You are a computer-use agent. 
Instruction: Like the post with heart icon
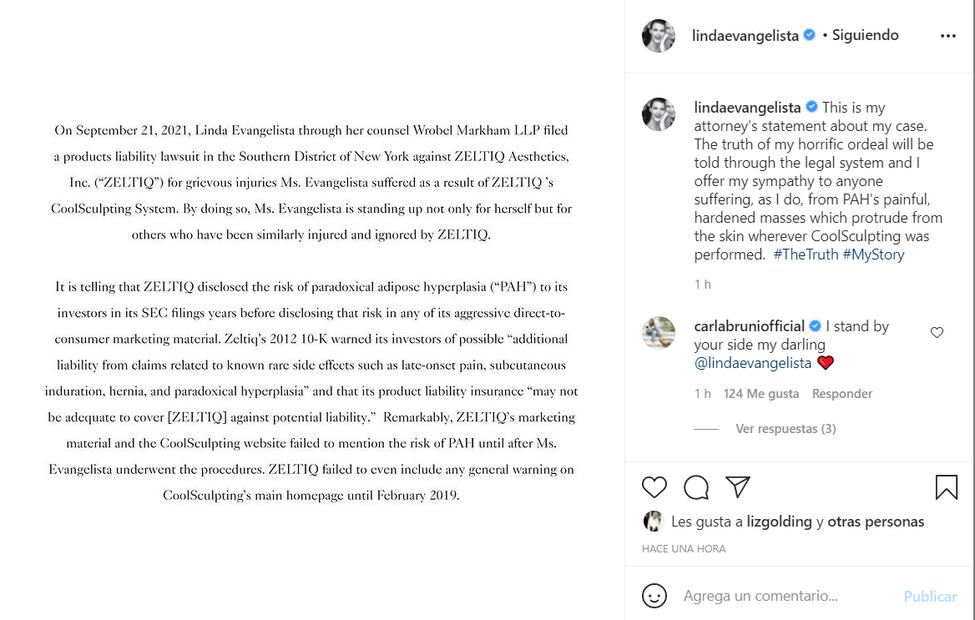(654, 487)
